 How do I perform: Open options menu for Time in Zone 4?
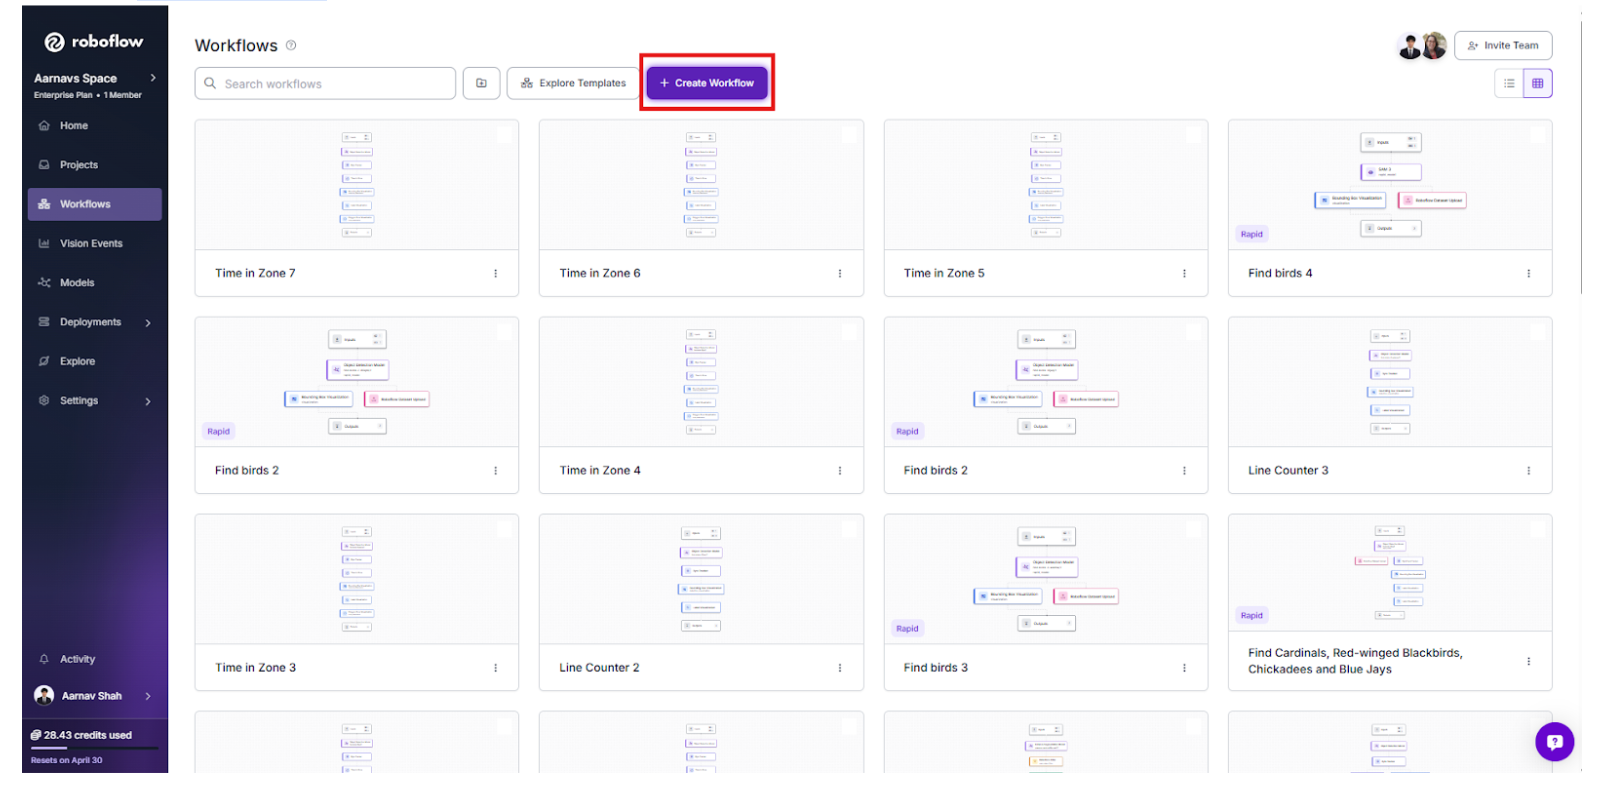pos(840,471)
